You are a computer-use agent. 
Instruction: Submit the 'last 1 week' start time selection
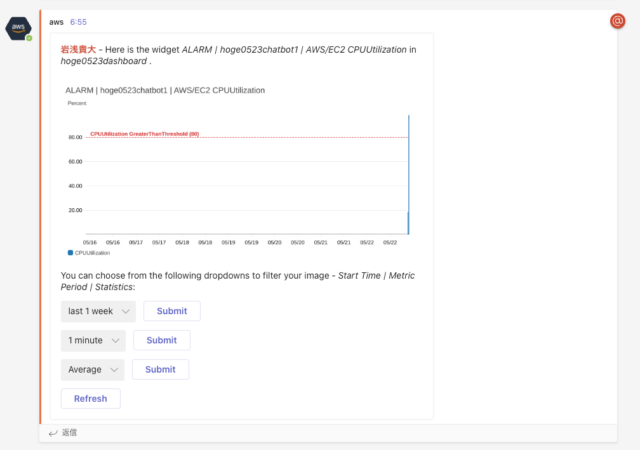(x=172, y=311)
